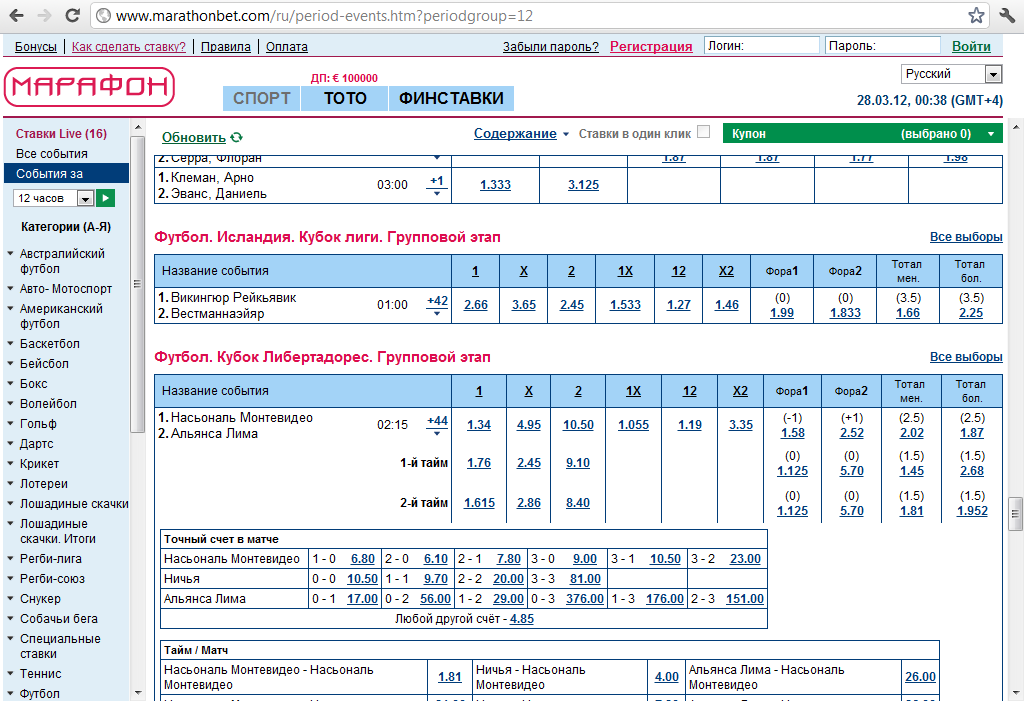Screen dimensions: 1024x701
Task: Open the Лошадиные скачки category
Action: (x=74, y=504)
